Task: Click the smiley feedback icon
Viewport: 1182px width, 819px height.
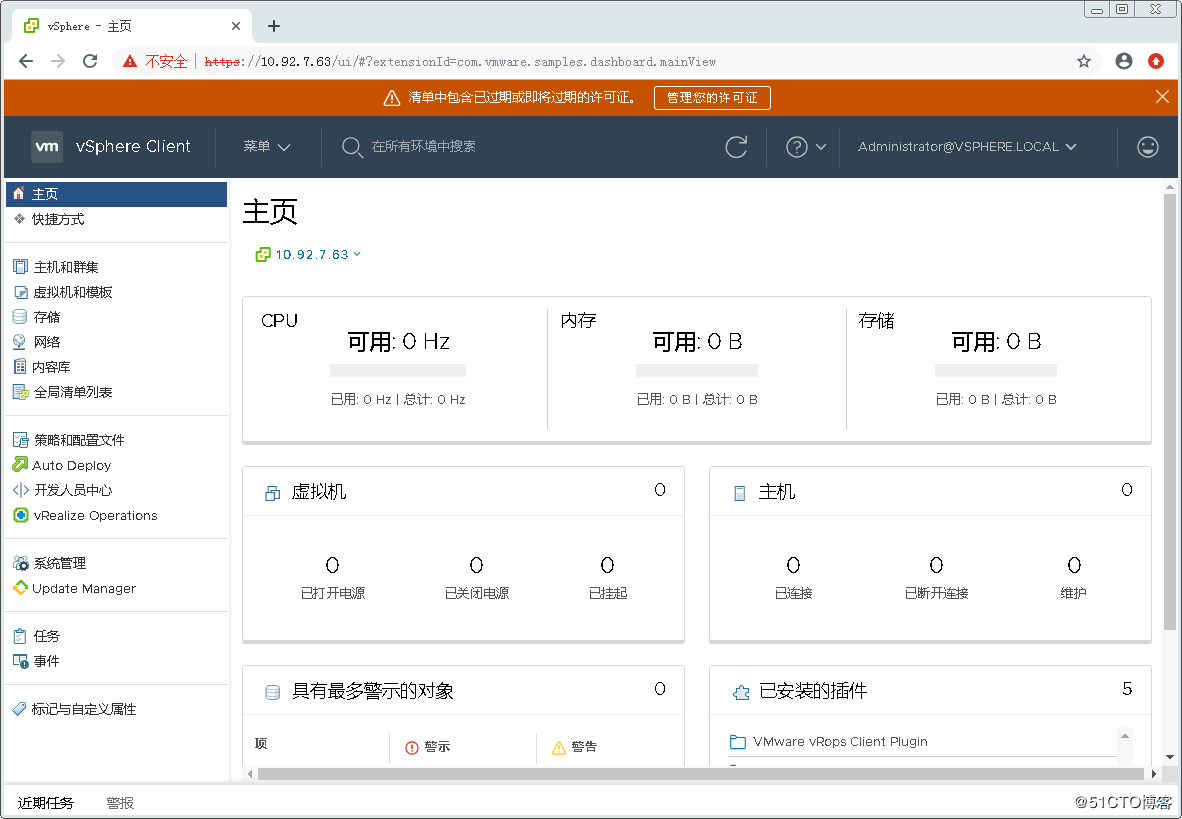Action: pos(1147,146)
